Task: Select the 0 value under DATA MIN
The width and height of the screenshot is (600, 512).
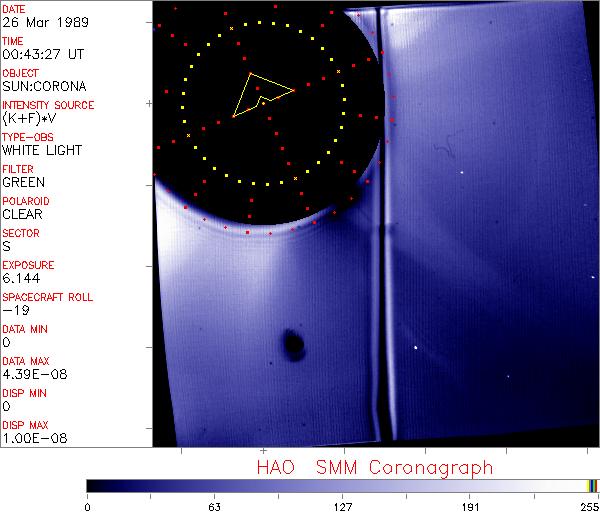Action: (7, 342)
